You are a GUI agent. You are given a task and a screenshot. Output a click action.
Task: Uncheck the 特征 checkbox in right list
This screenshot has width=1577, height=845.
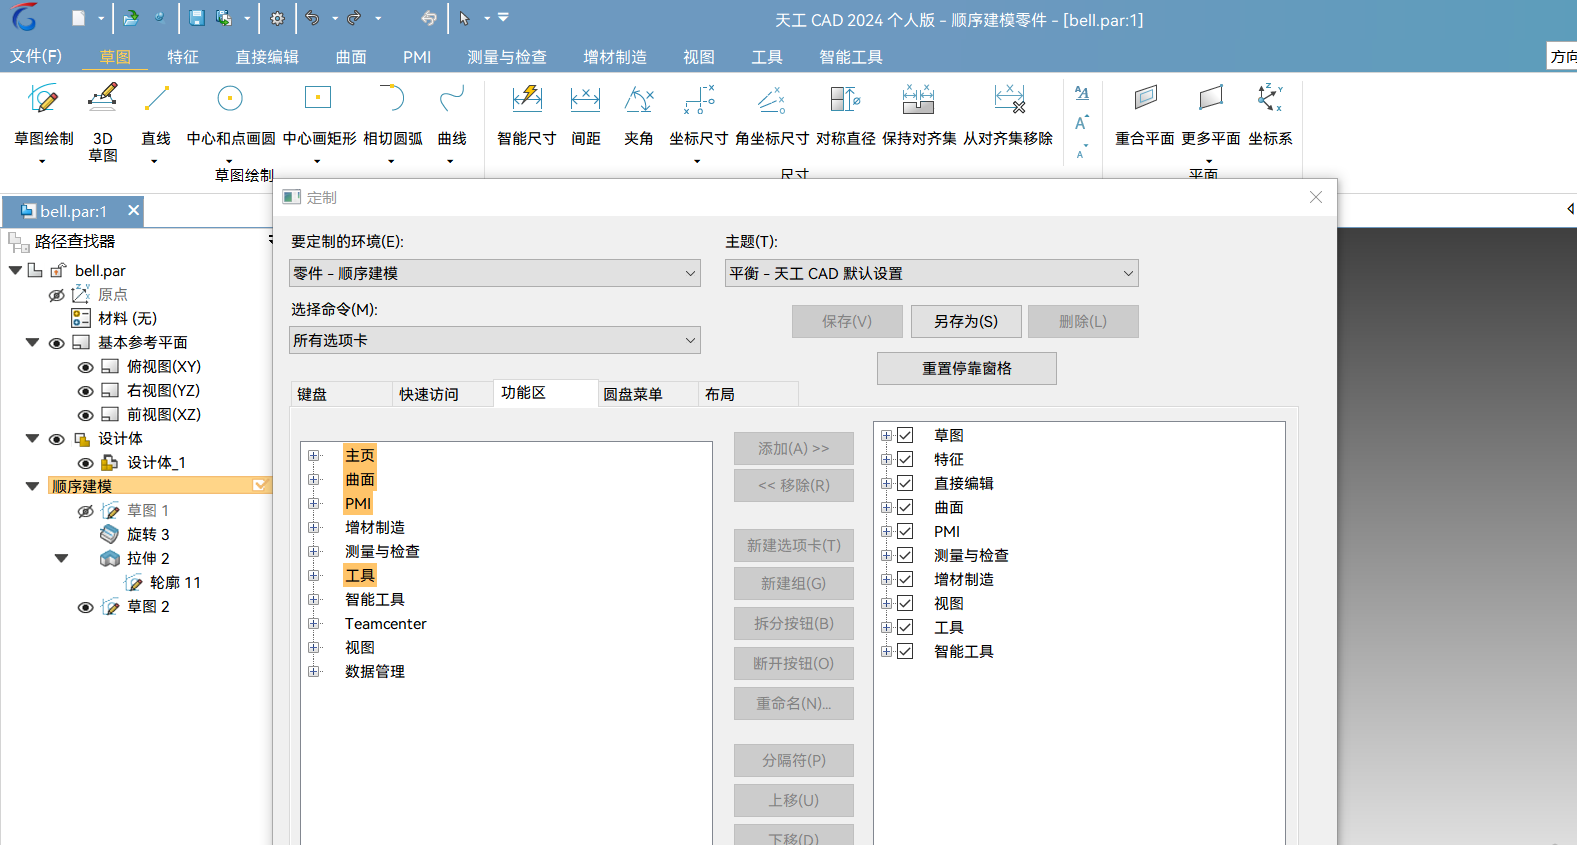coord(905,459)
